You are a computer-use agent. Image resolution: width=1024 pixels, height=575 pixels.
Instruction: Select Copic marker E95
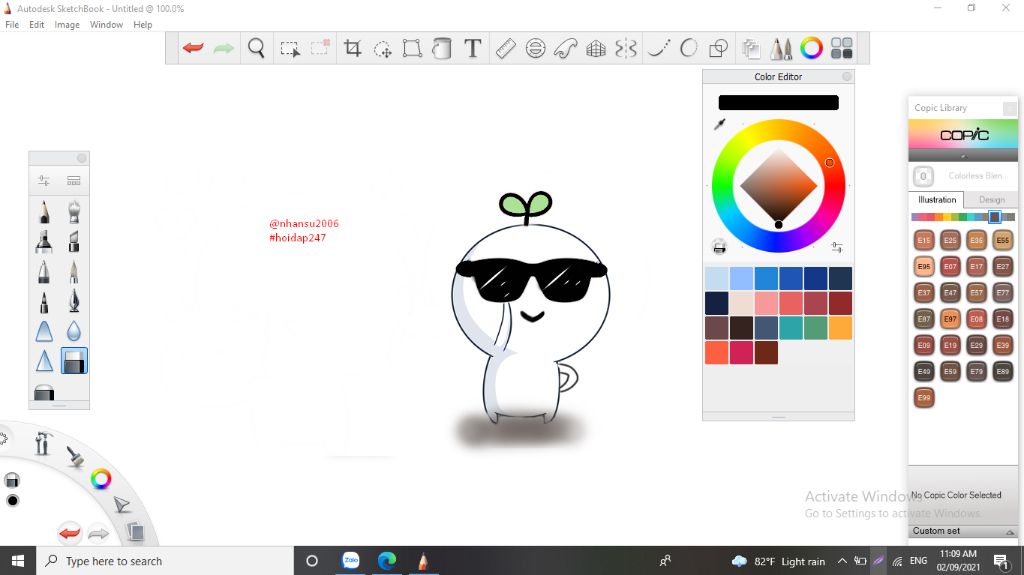[923, 267]
